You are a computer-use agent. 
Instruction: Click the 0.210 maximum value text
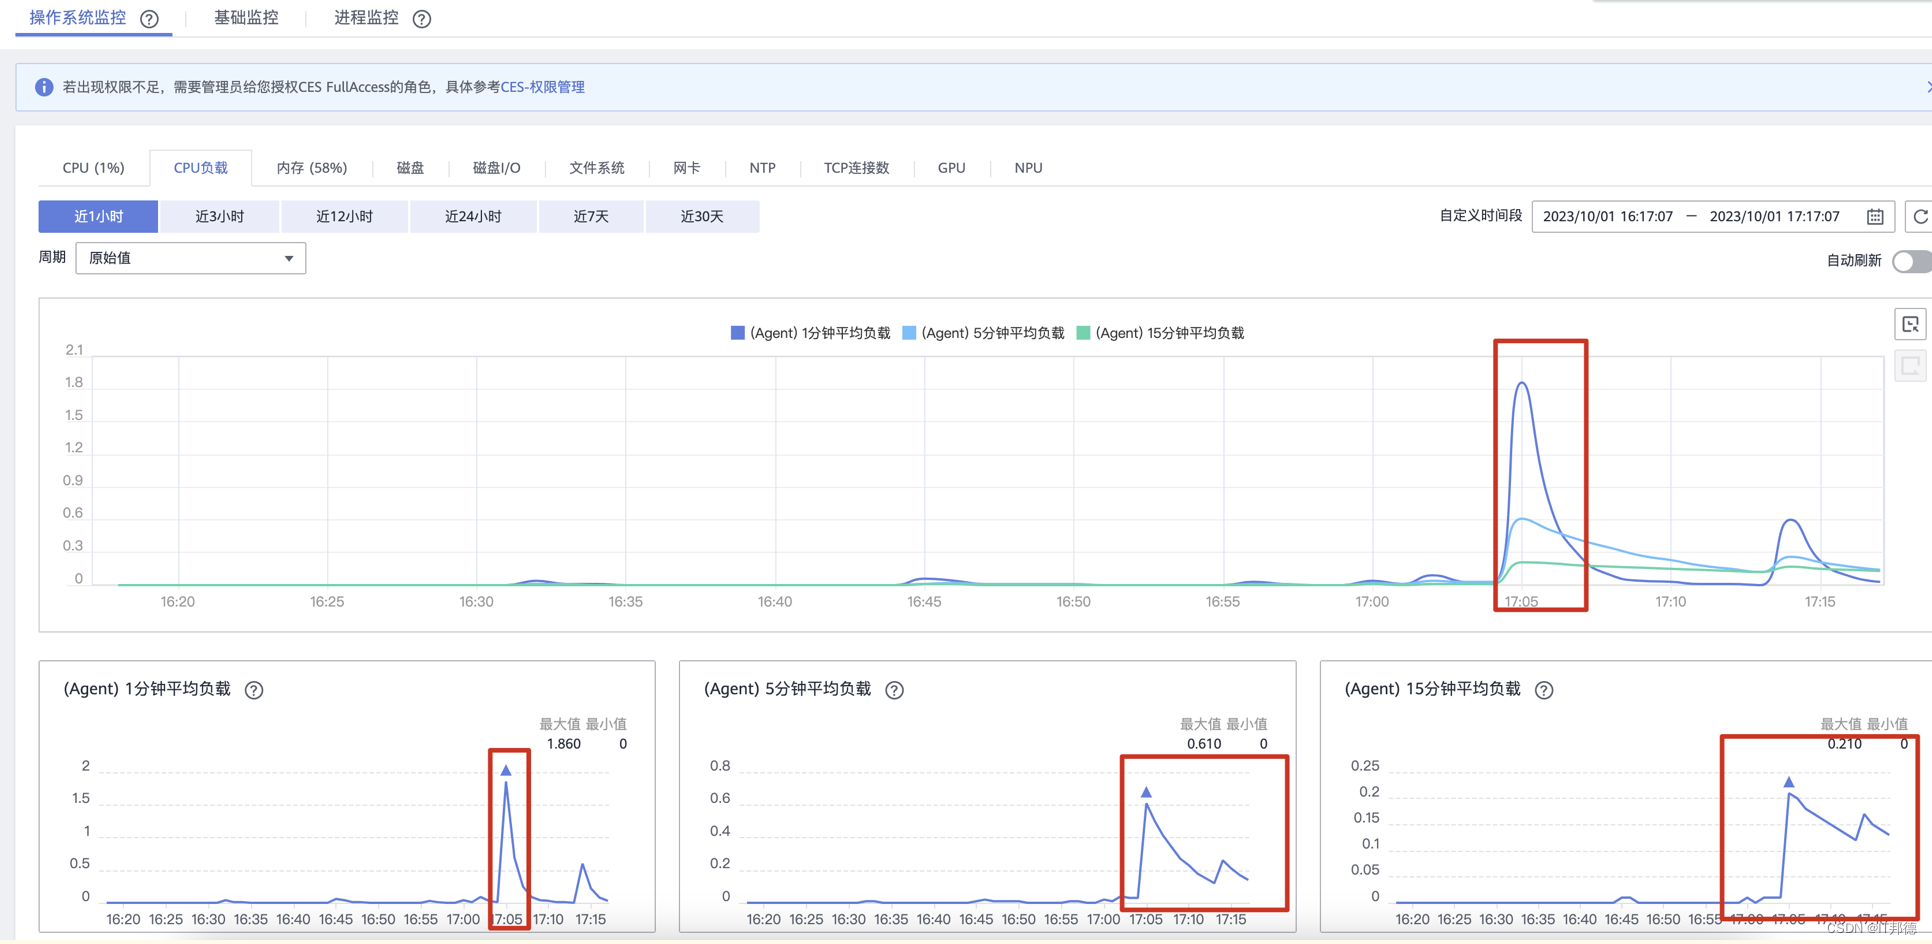(x=1845, y=744)
